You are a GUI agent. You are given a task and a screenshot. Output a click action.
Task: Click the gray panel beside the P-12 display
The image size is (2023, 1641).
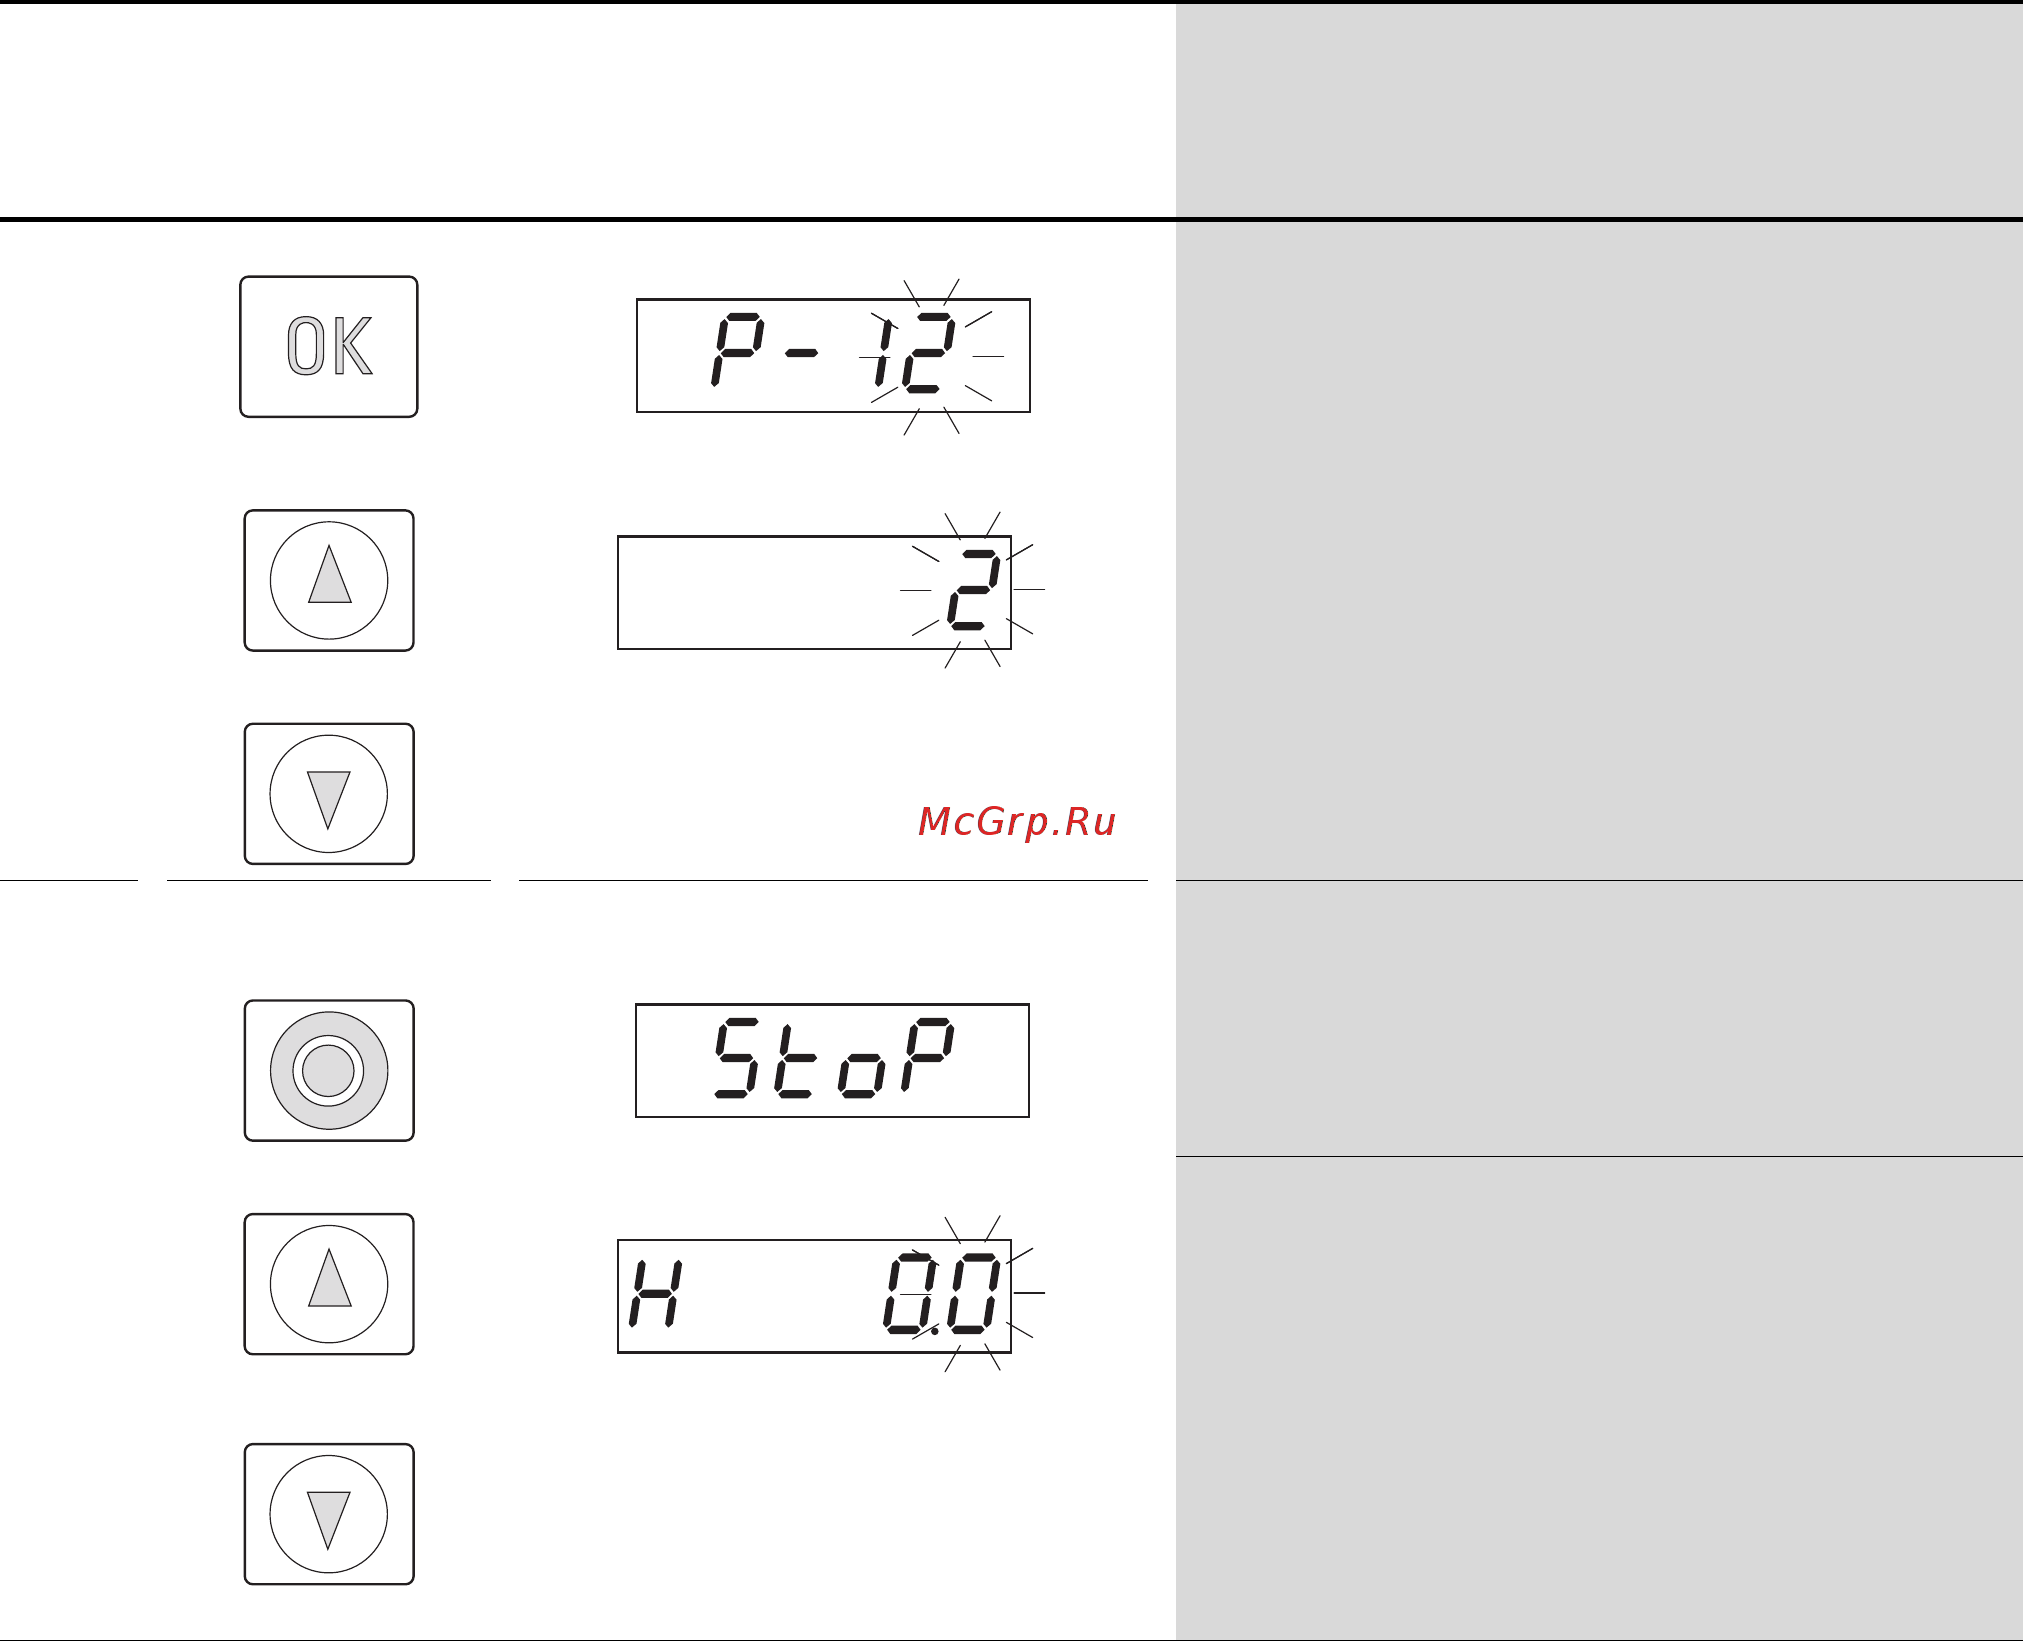[x=1599, y=551]
